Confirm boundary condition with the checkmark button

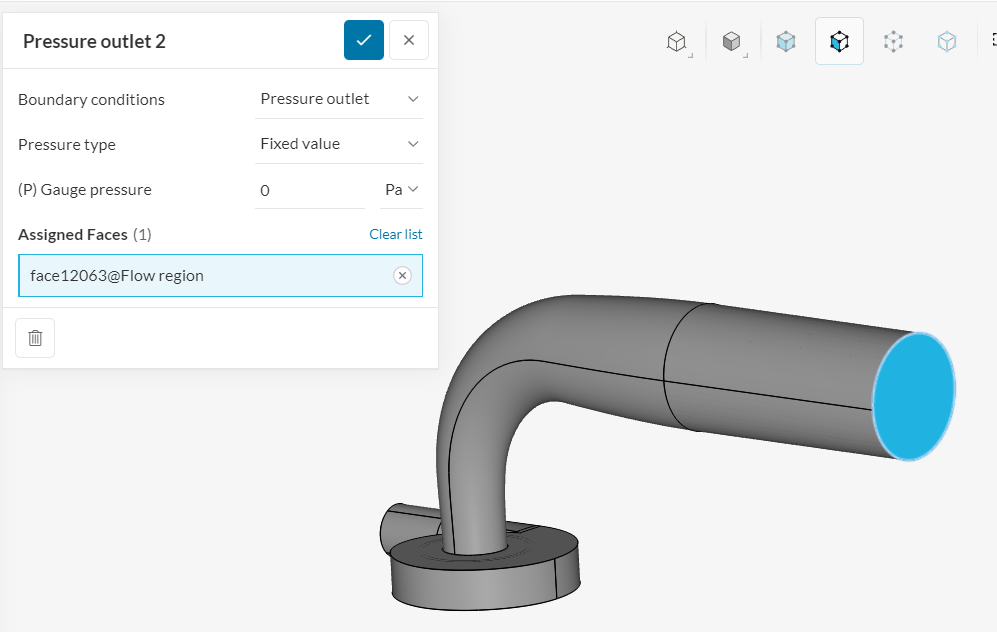click(x=363, y=40)
